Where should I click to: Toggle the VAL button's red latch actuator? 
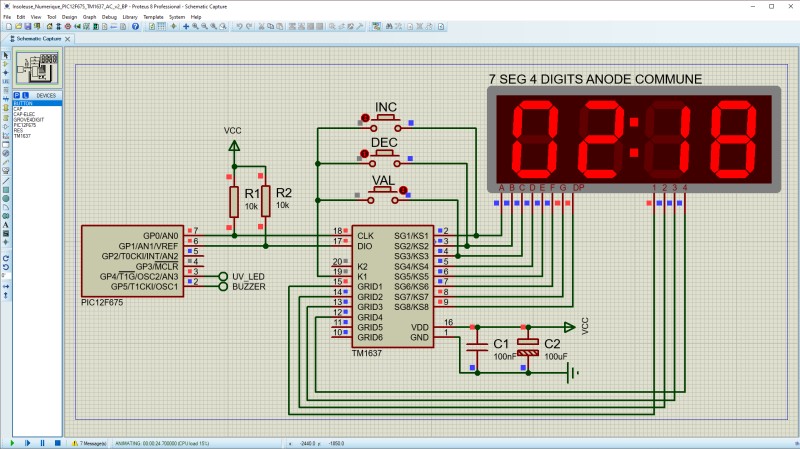tap(403, 190)
